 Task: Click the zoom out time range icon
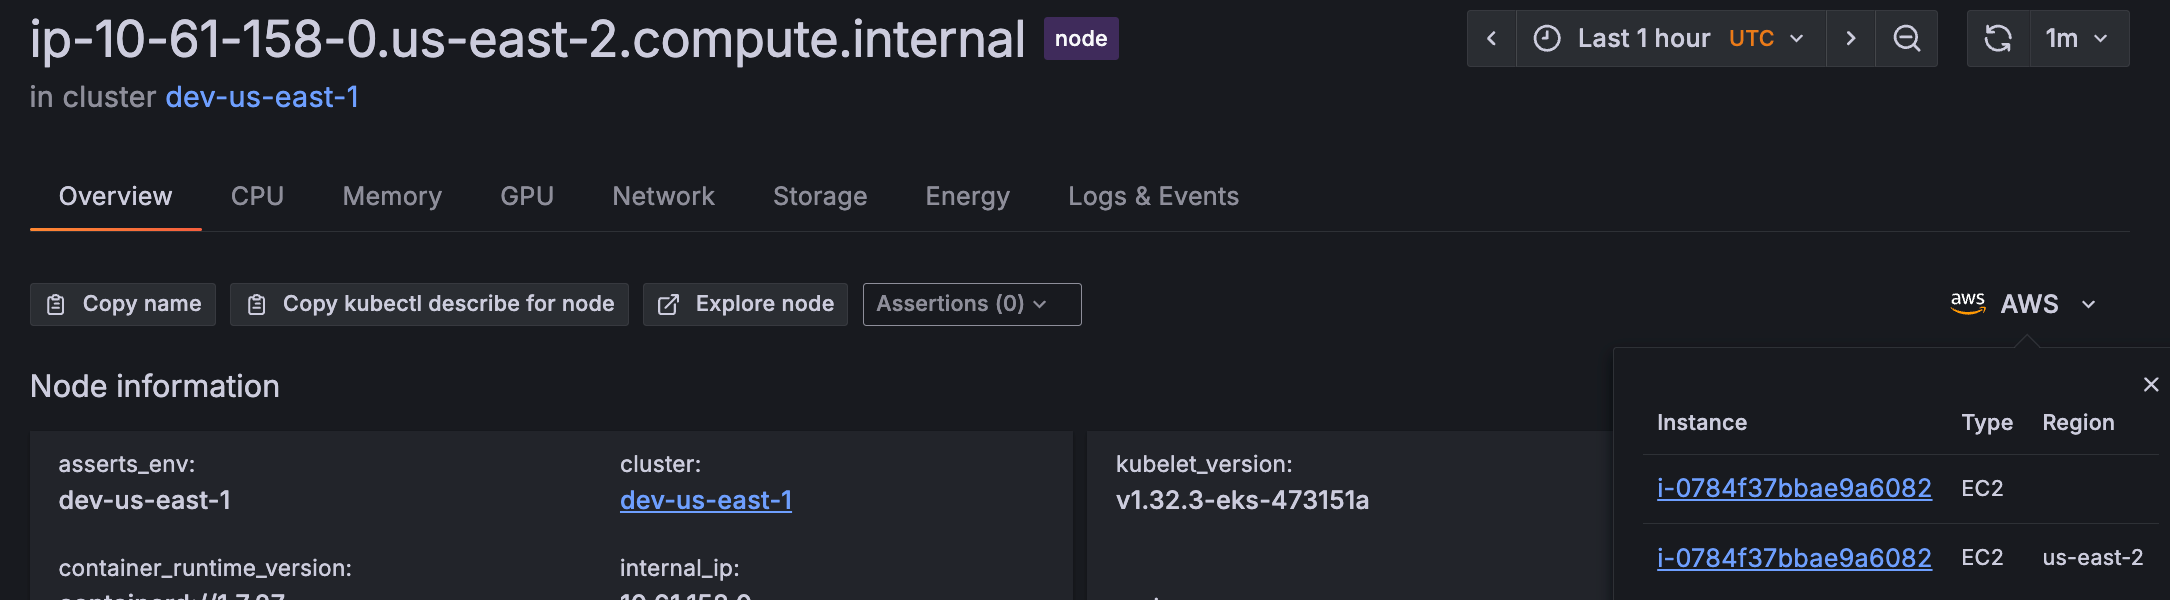click(1906, 39)
